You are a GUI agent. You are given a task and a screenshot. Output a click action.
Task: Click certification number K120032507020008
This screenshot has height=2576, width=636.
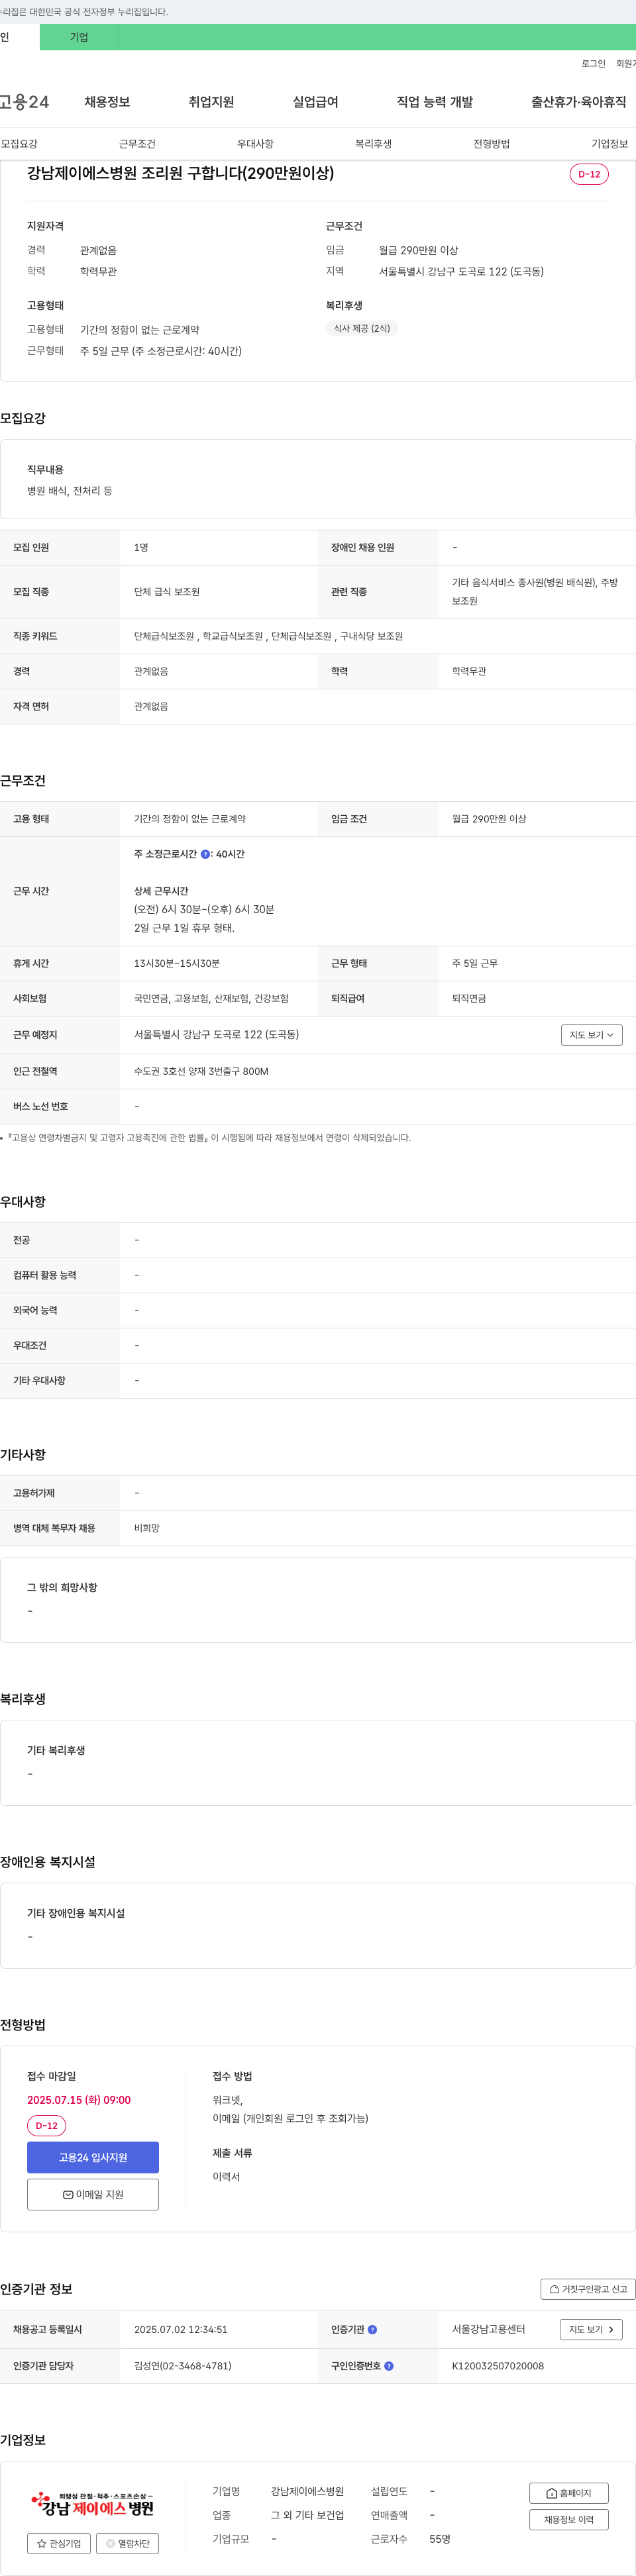pyautogui.click(x=498, y=2366)
